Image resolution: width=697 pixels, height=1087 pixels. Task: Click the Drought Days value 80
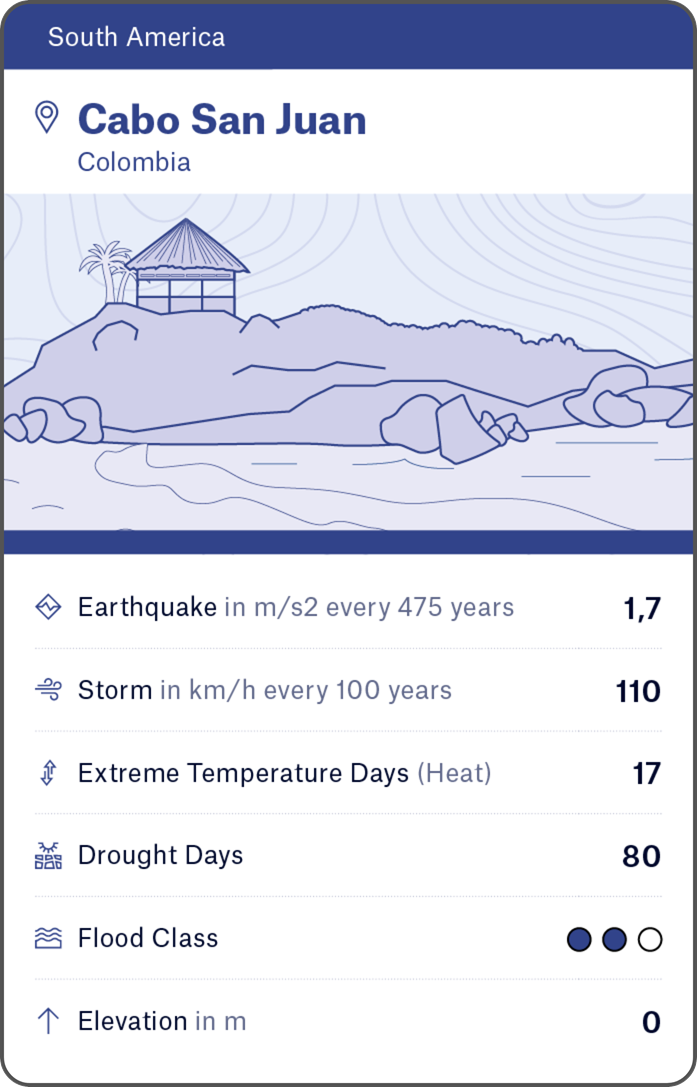[641, 857]
